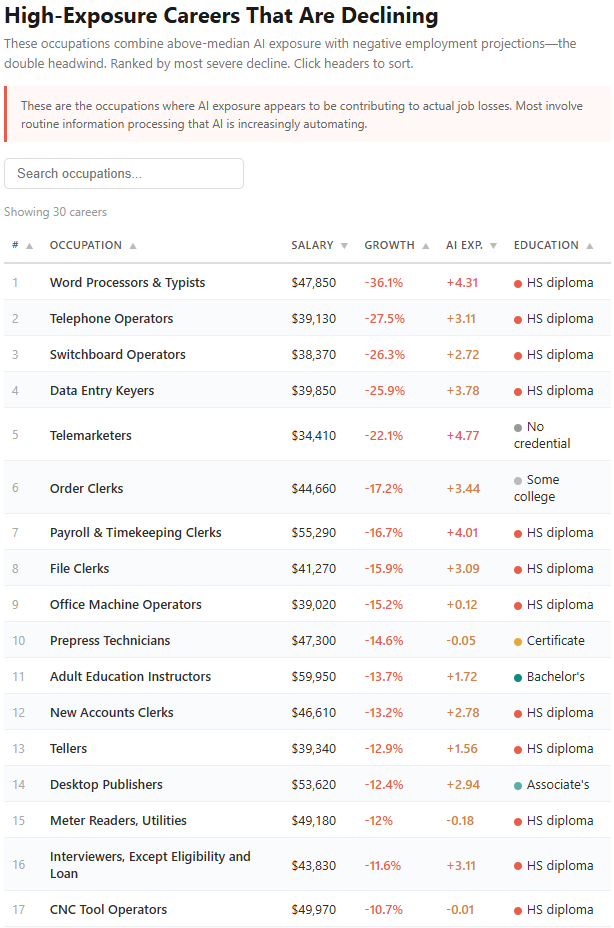Screen dimensions: 614x928
Task: Sort by rank number arrow icon
Action: pyautogui.click(x=30, y=246)
